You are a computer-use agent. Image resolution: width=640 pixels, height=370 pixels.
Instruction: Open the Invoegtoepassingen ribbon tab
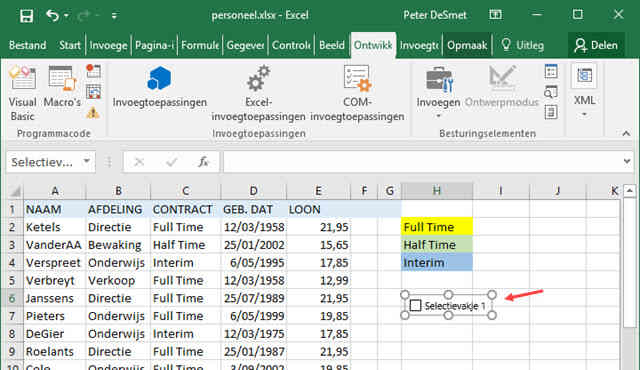419,45
